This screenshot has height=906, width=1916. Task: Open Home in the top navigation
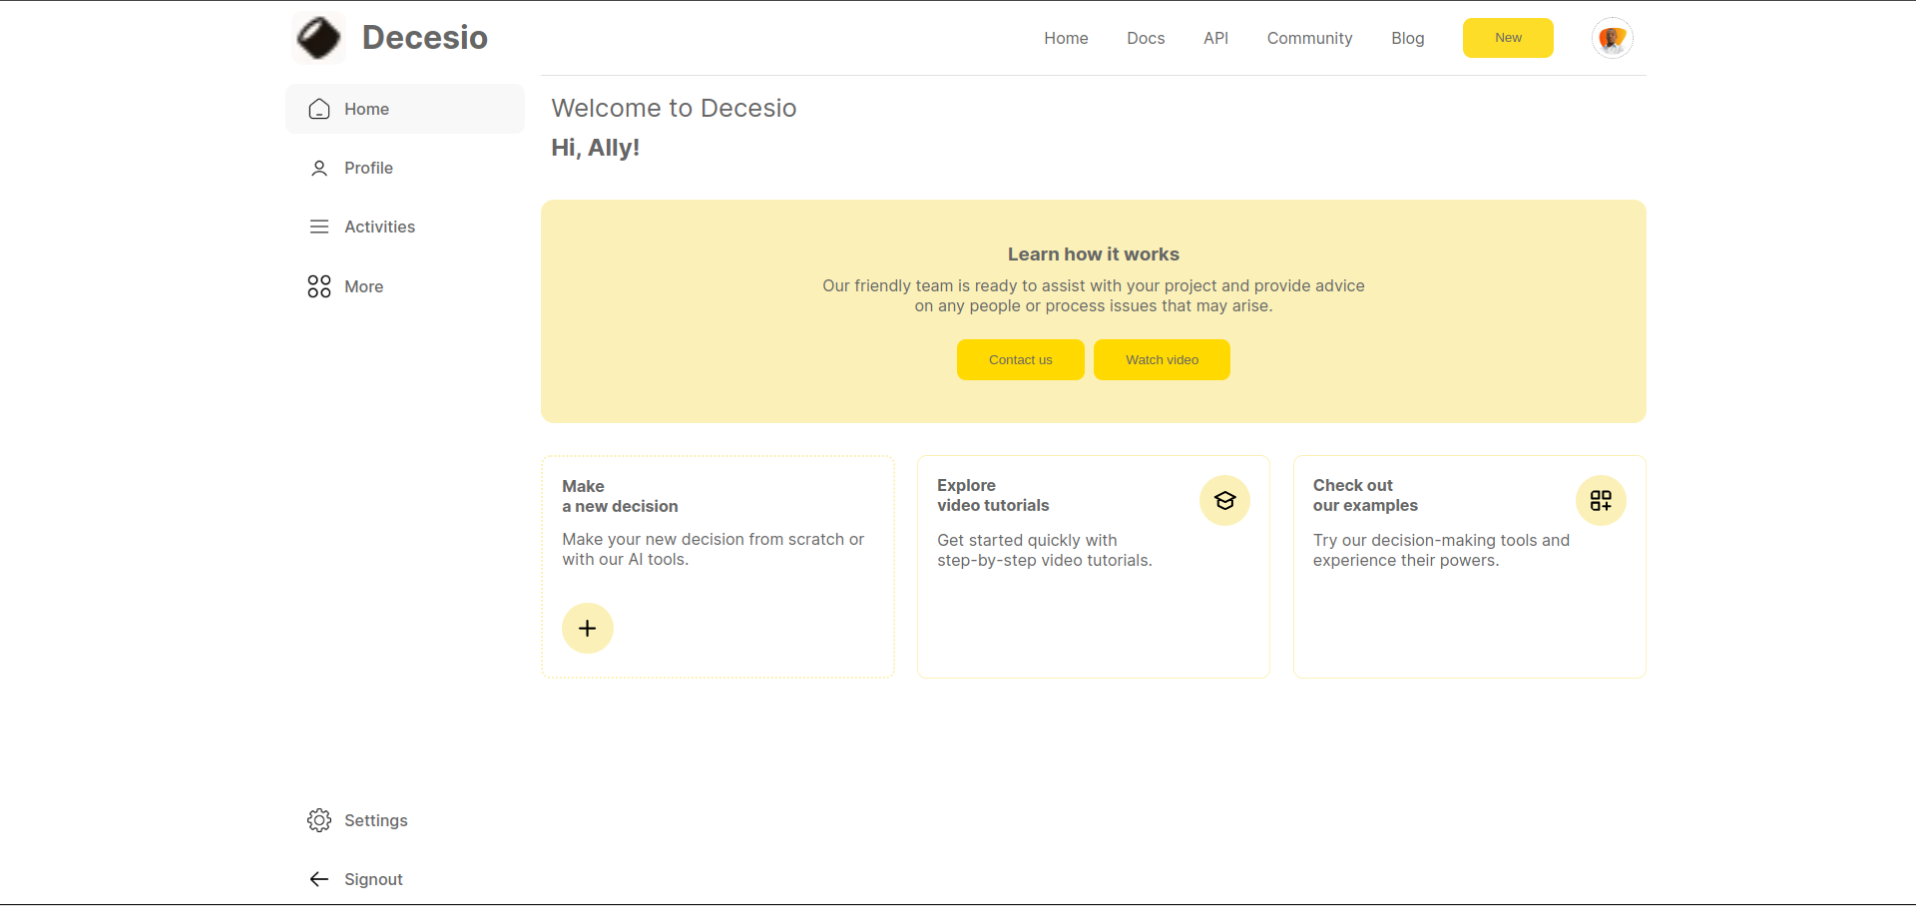1066,38
